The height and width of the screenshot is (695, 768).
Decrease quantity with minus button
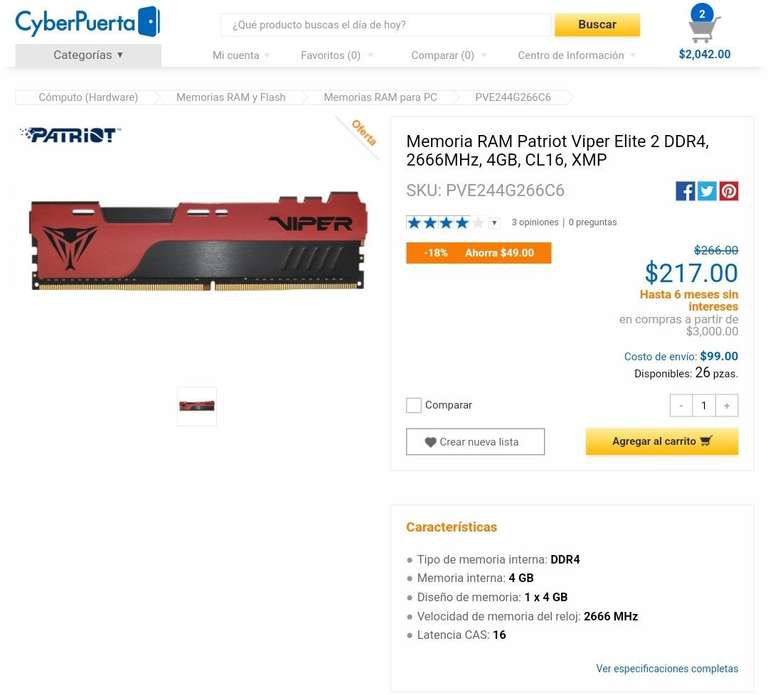click(681, 406)
